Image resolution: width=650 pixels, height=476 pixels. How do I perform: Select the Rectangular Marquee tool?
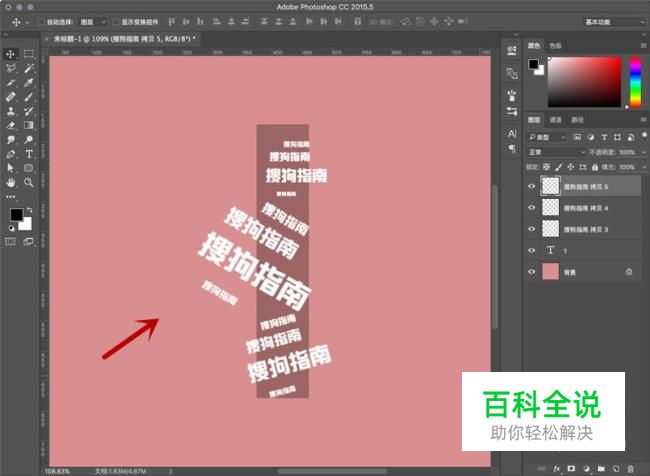tap(29, 54)
